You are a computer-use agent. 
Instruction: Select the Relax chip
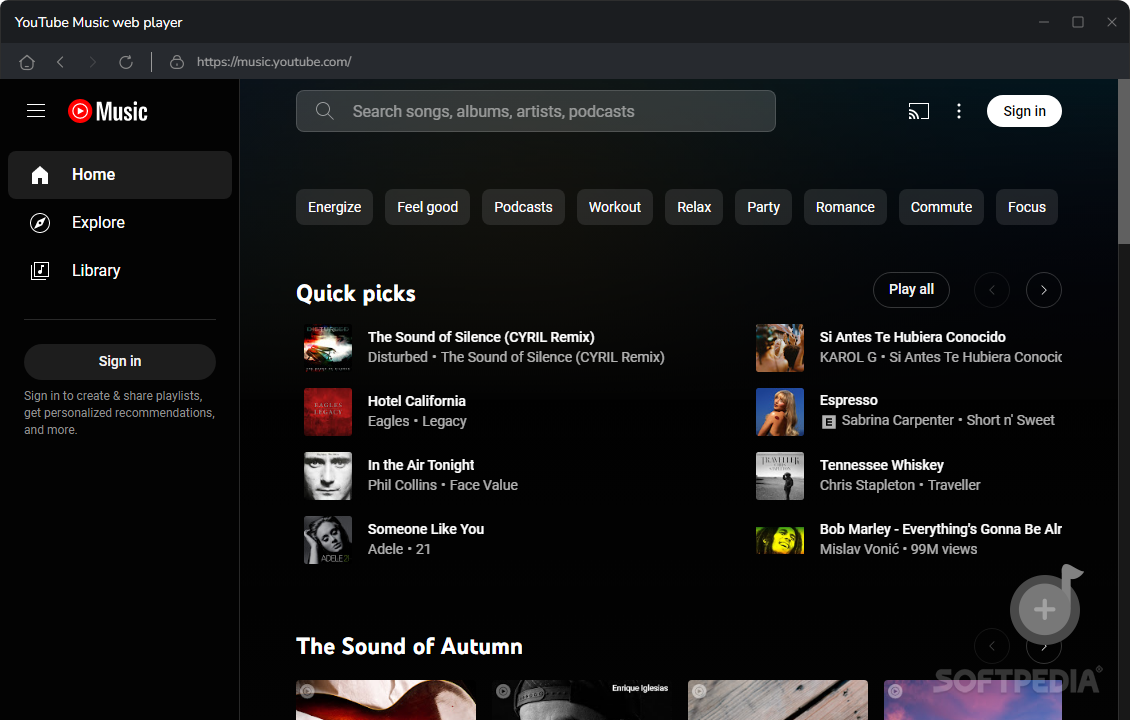694,207
